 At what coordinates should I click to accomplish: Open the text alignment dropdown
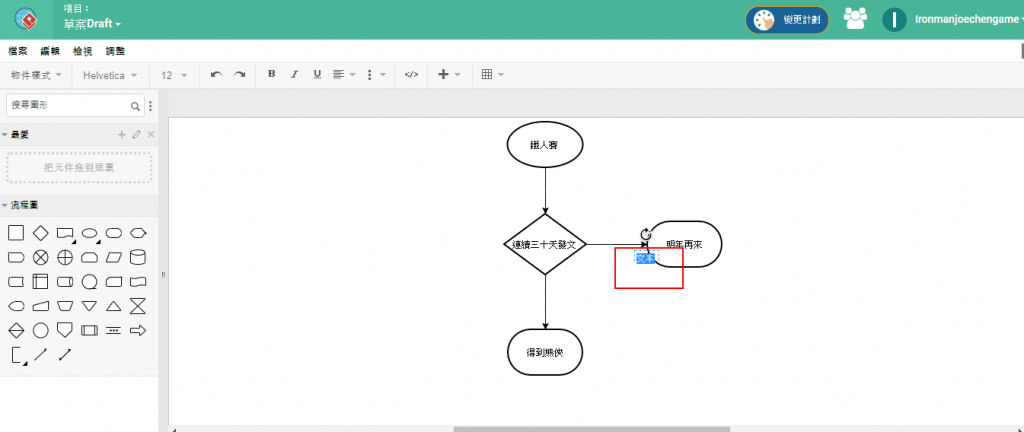point(344,74)
